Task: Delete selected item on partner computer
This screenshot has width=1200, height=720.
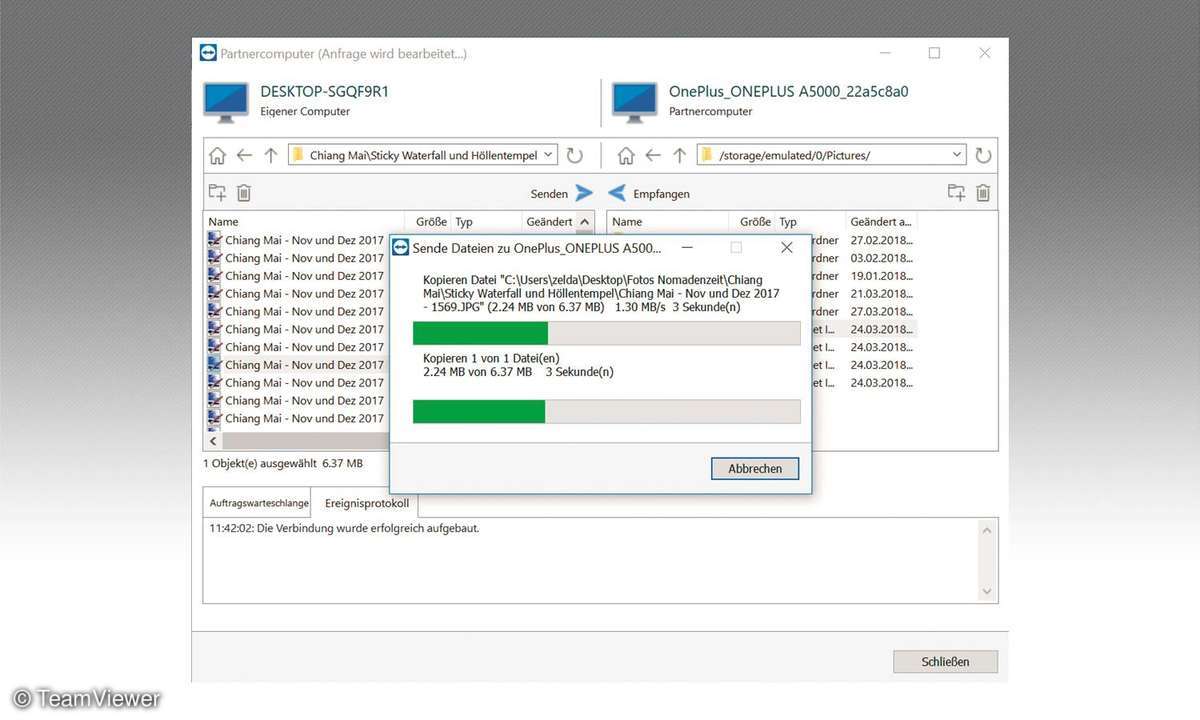Action: (983, 193)
